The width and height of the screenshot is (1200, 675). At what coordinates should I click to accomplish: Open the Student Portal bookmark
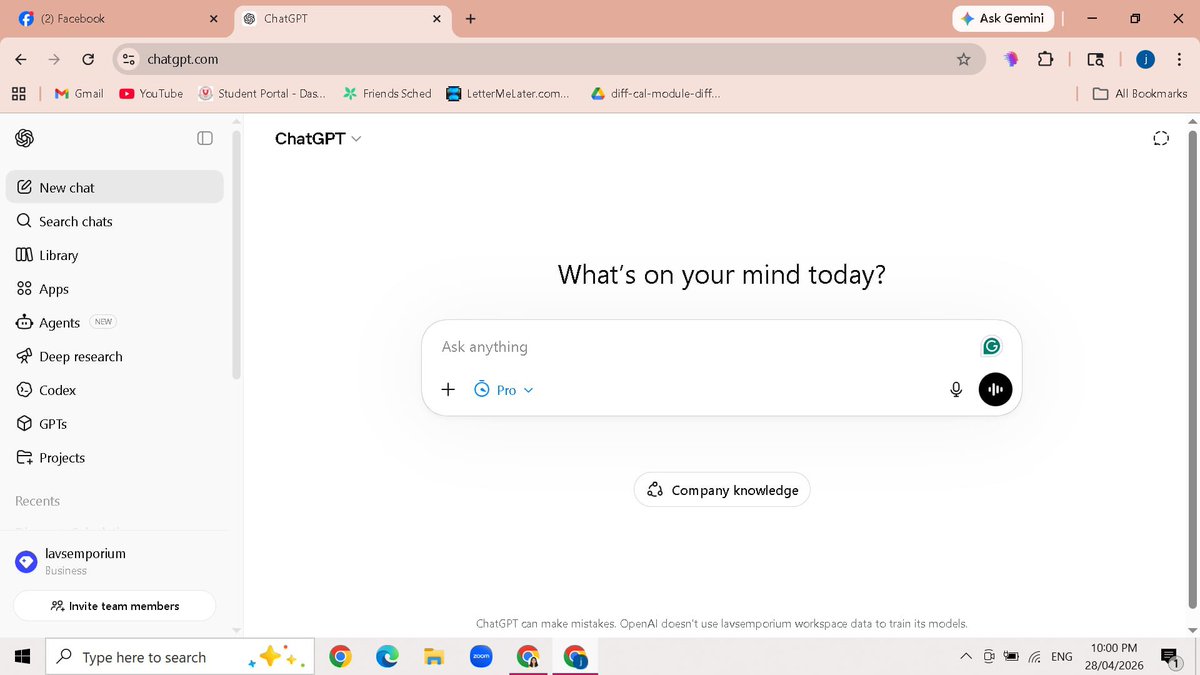[x=262, y=93]
